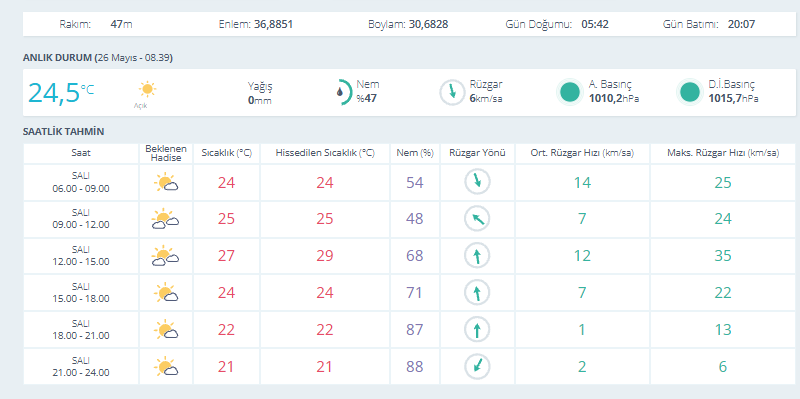Click the 'Boylam: 30,6828' value
The image size is (800, 399).
408,24
